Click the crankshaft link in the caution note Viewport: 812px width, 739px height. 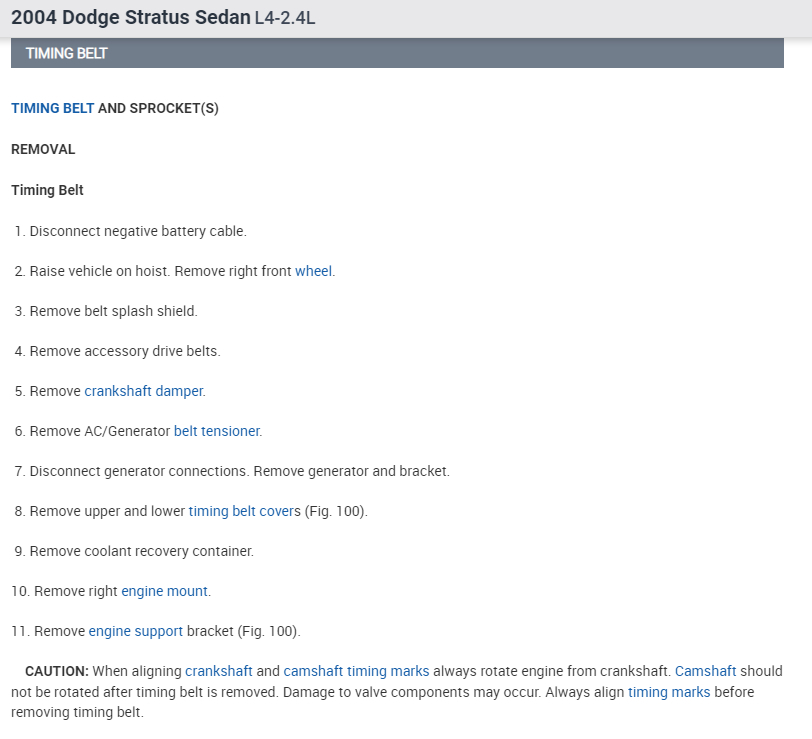pyautogui.click(x=218, y=671)
